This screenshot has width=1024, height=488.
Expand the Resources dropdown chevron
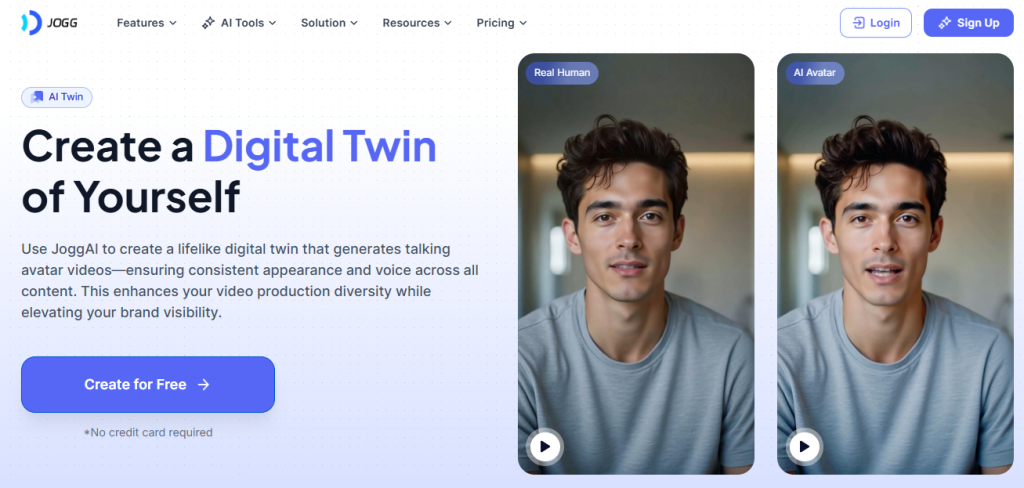coord(448,23)
